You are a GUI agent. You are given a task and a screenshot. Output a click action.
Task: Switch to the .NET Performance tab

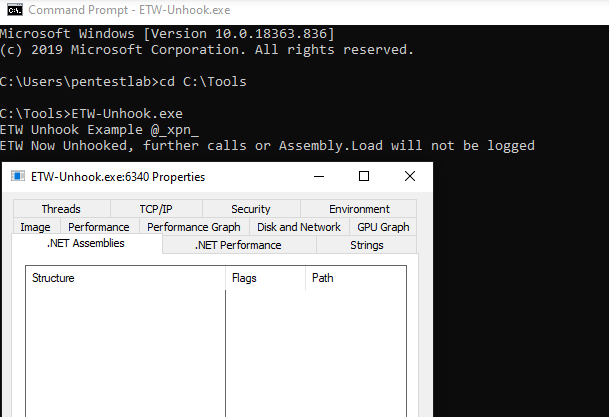coord(238,245)
